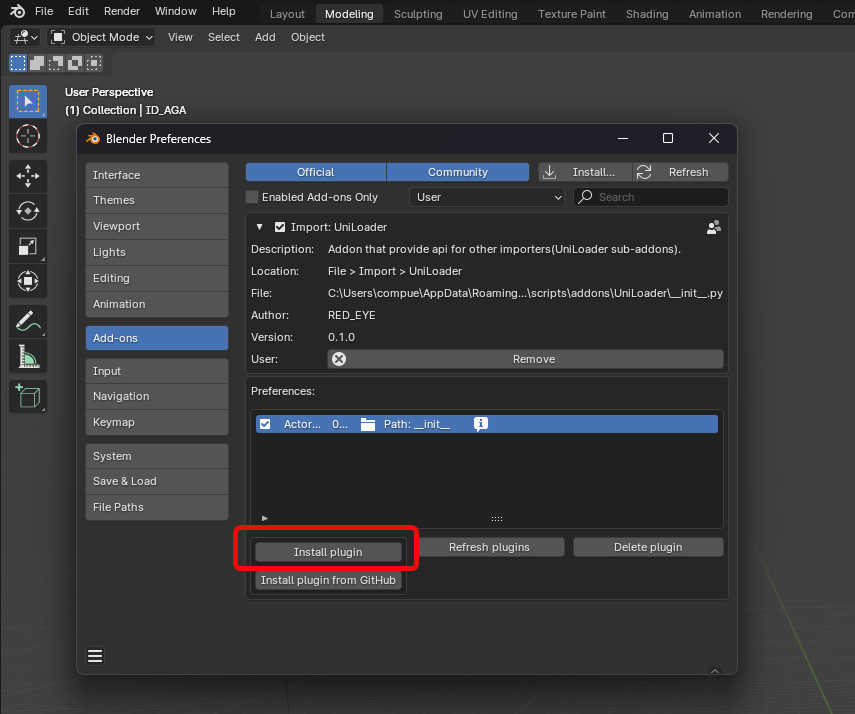Set selection mode to intersect
The image size is (855, 714).
tap(94, 63)
